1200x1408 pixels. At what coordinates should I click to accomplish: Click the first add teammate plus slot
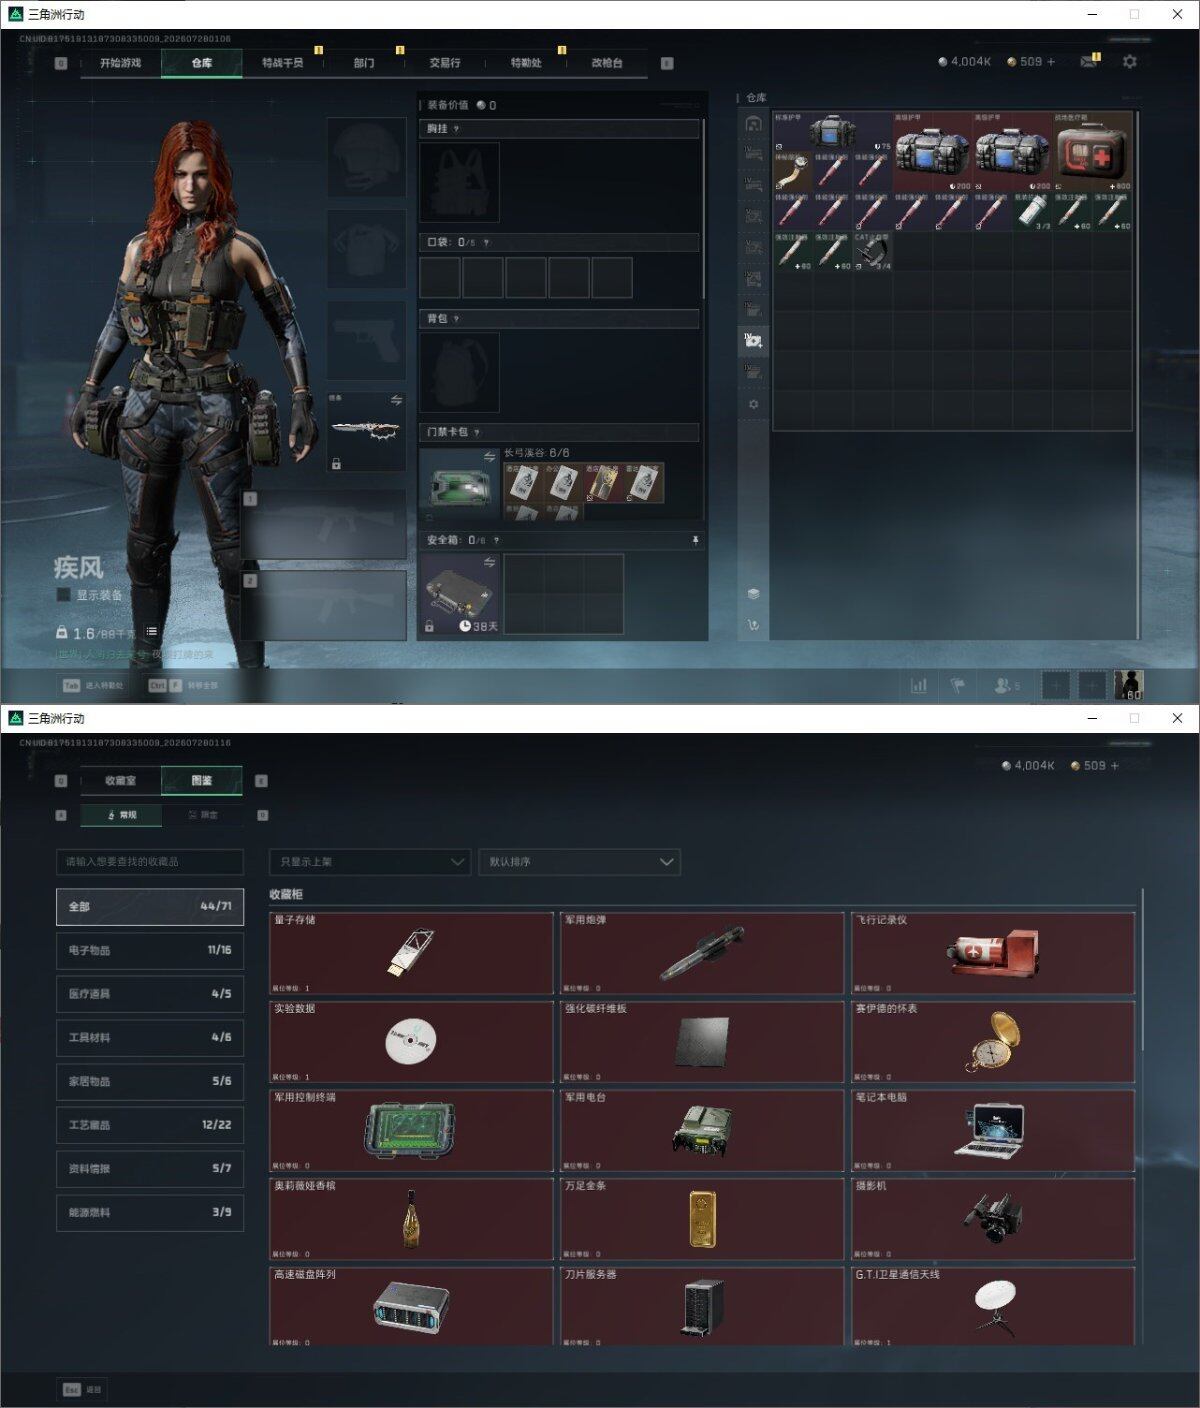[x=1056, y=685]
